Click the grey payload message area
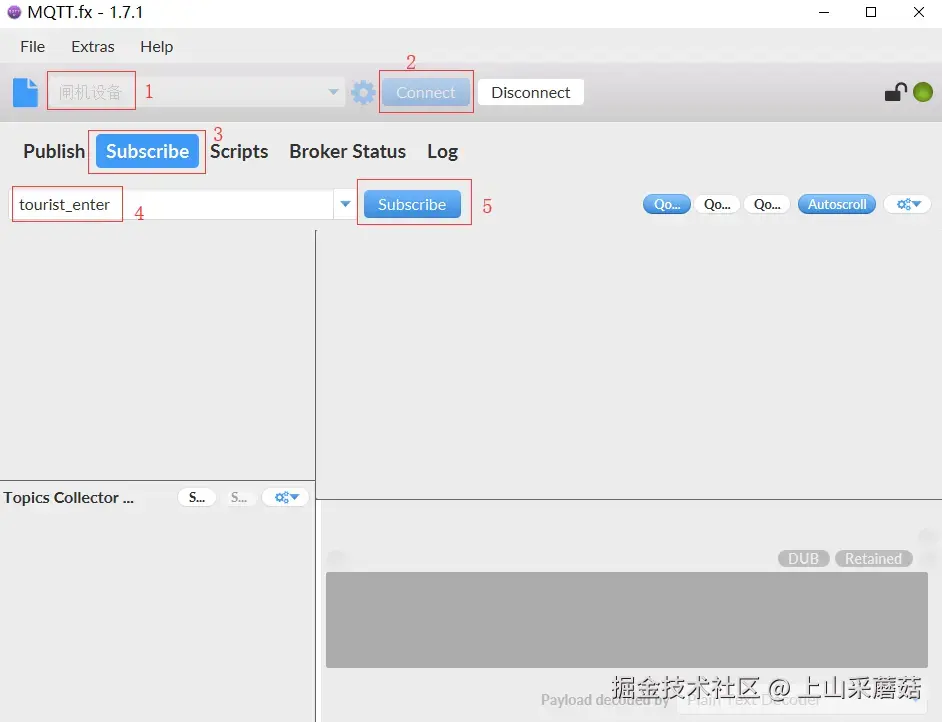The image size is (942, 722). pos(627,619)
